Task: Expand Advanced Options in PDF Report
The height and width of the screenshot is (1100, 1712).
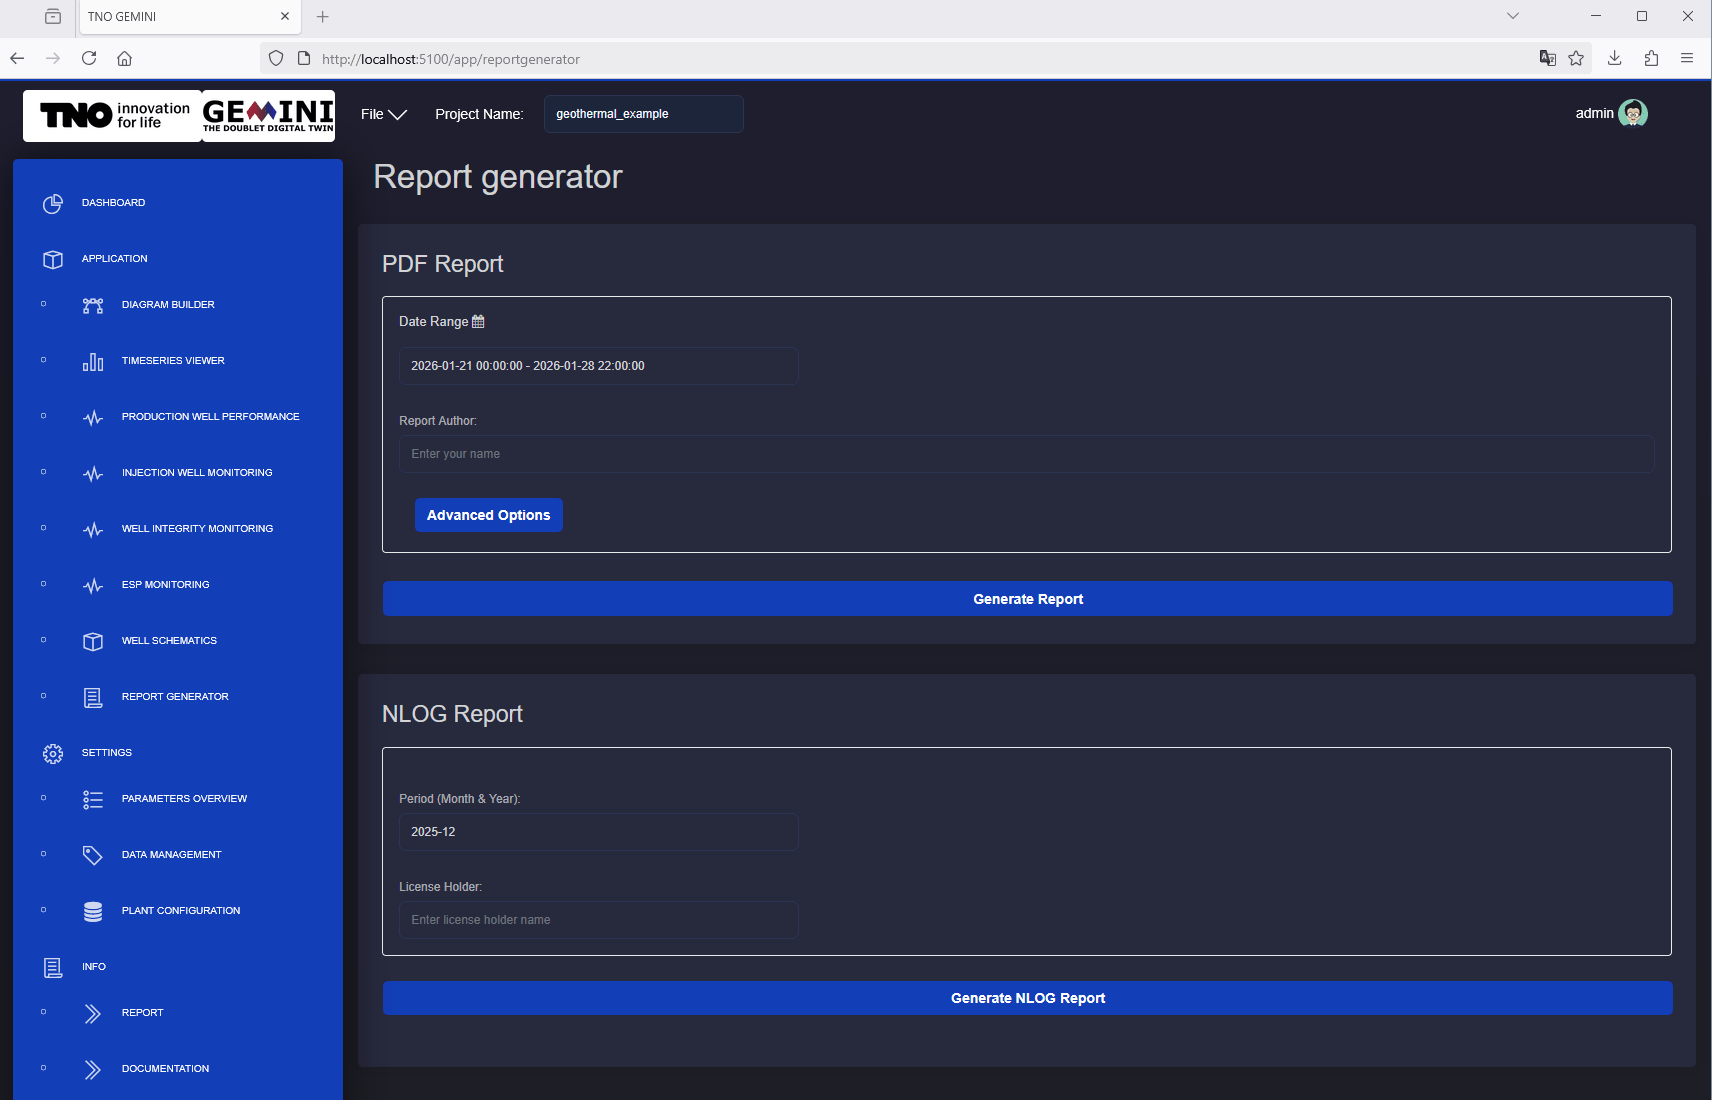Action: tap(489, 515)
